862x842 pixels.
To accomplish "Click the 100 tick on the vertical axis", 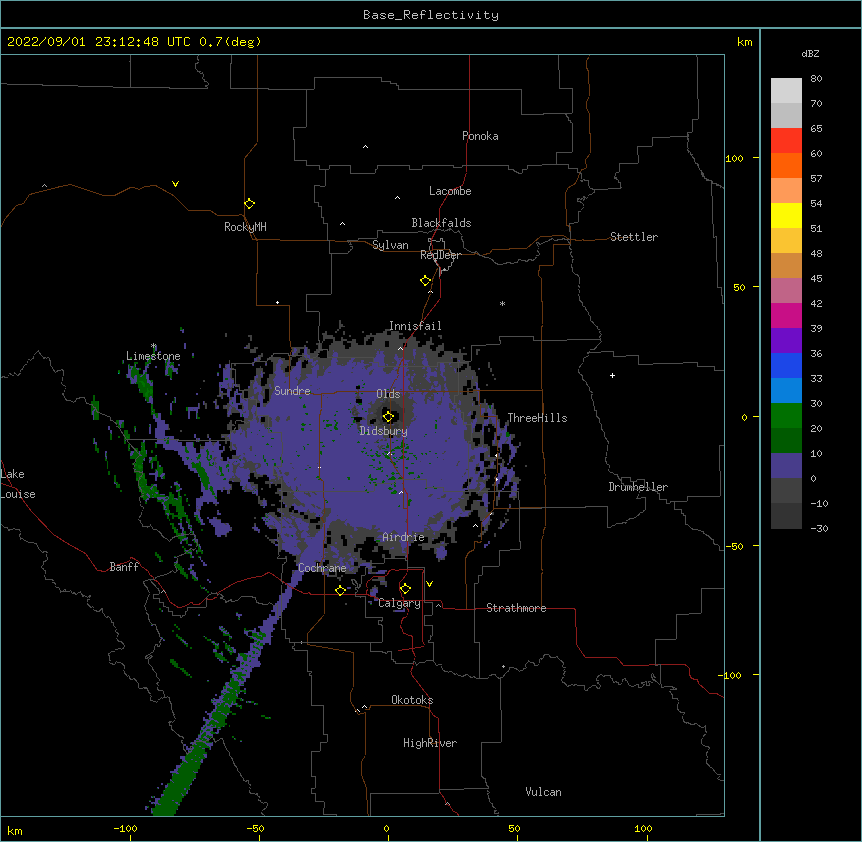I will (734, 158).
